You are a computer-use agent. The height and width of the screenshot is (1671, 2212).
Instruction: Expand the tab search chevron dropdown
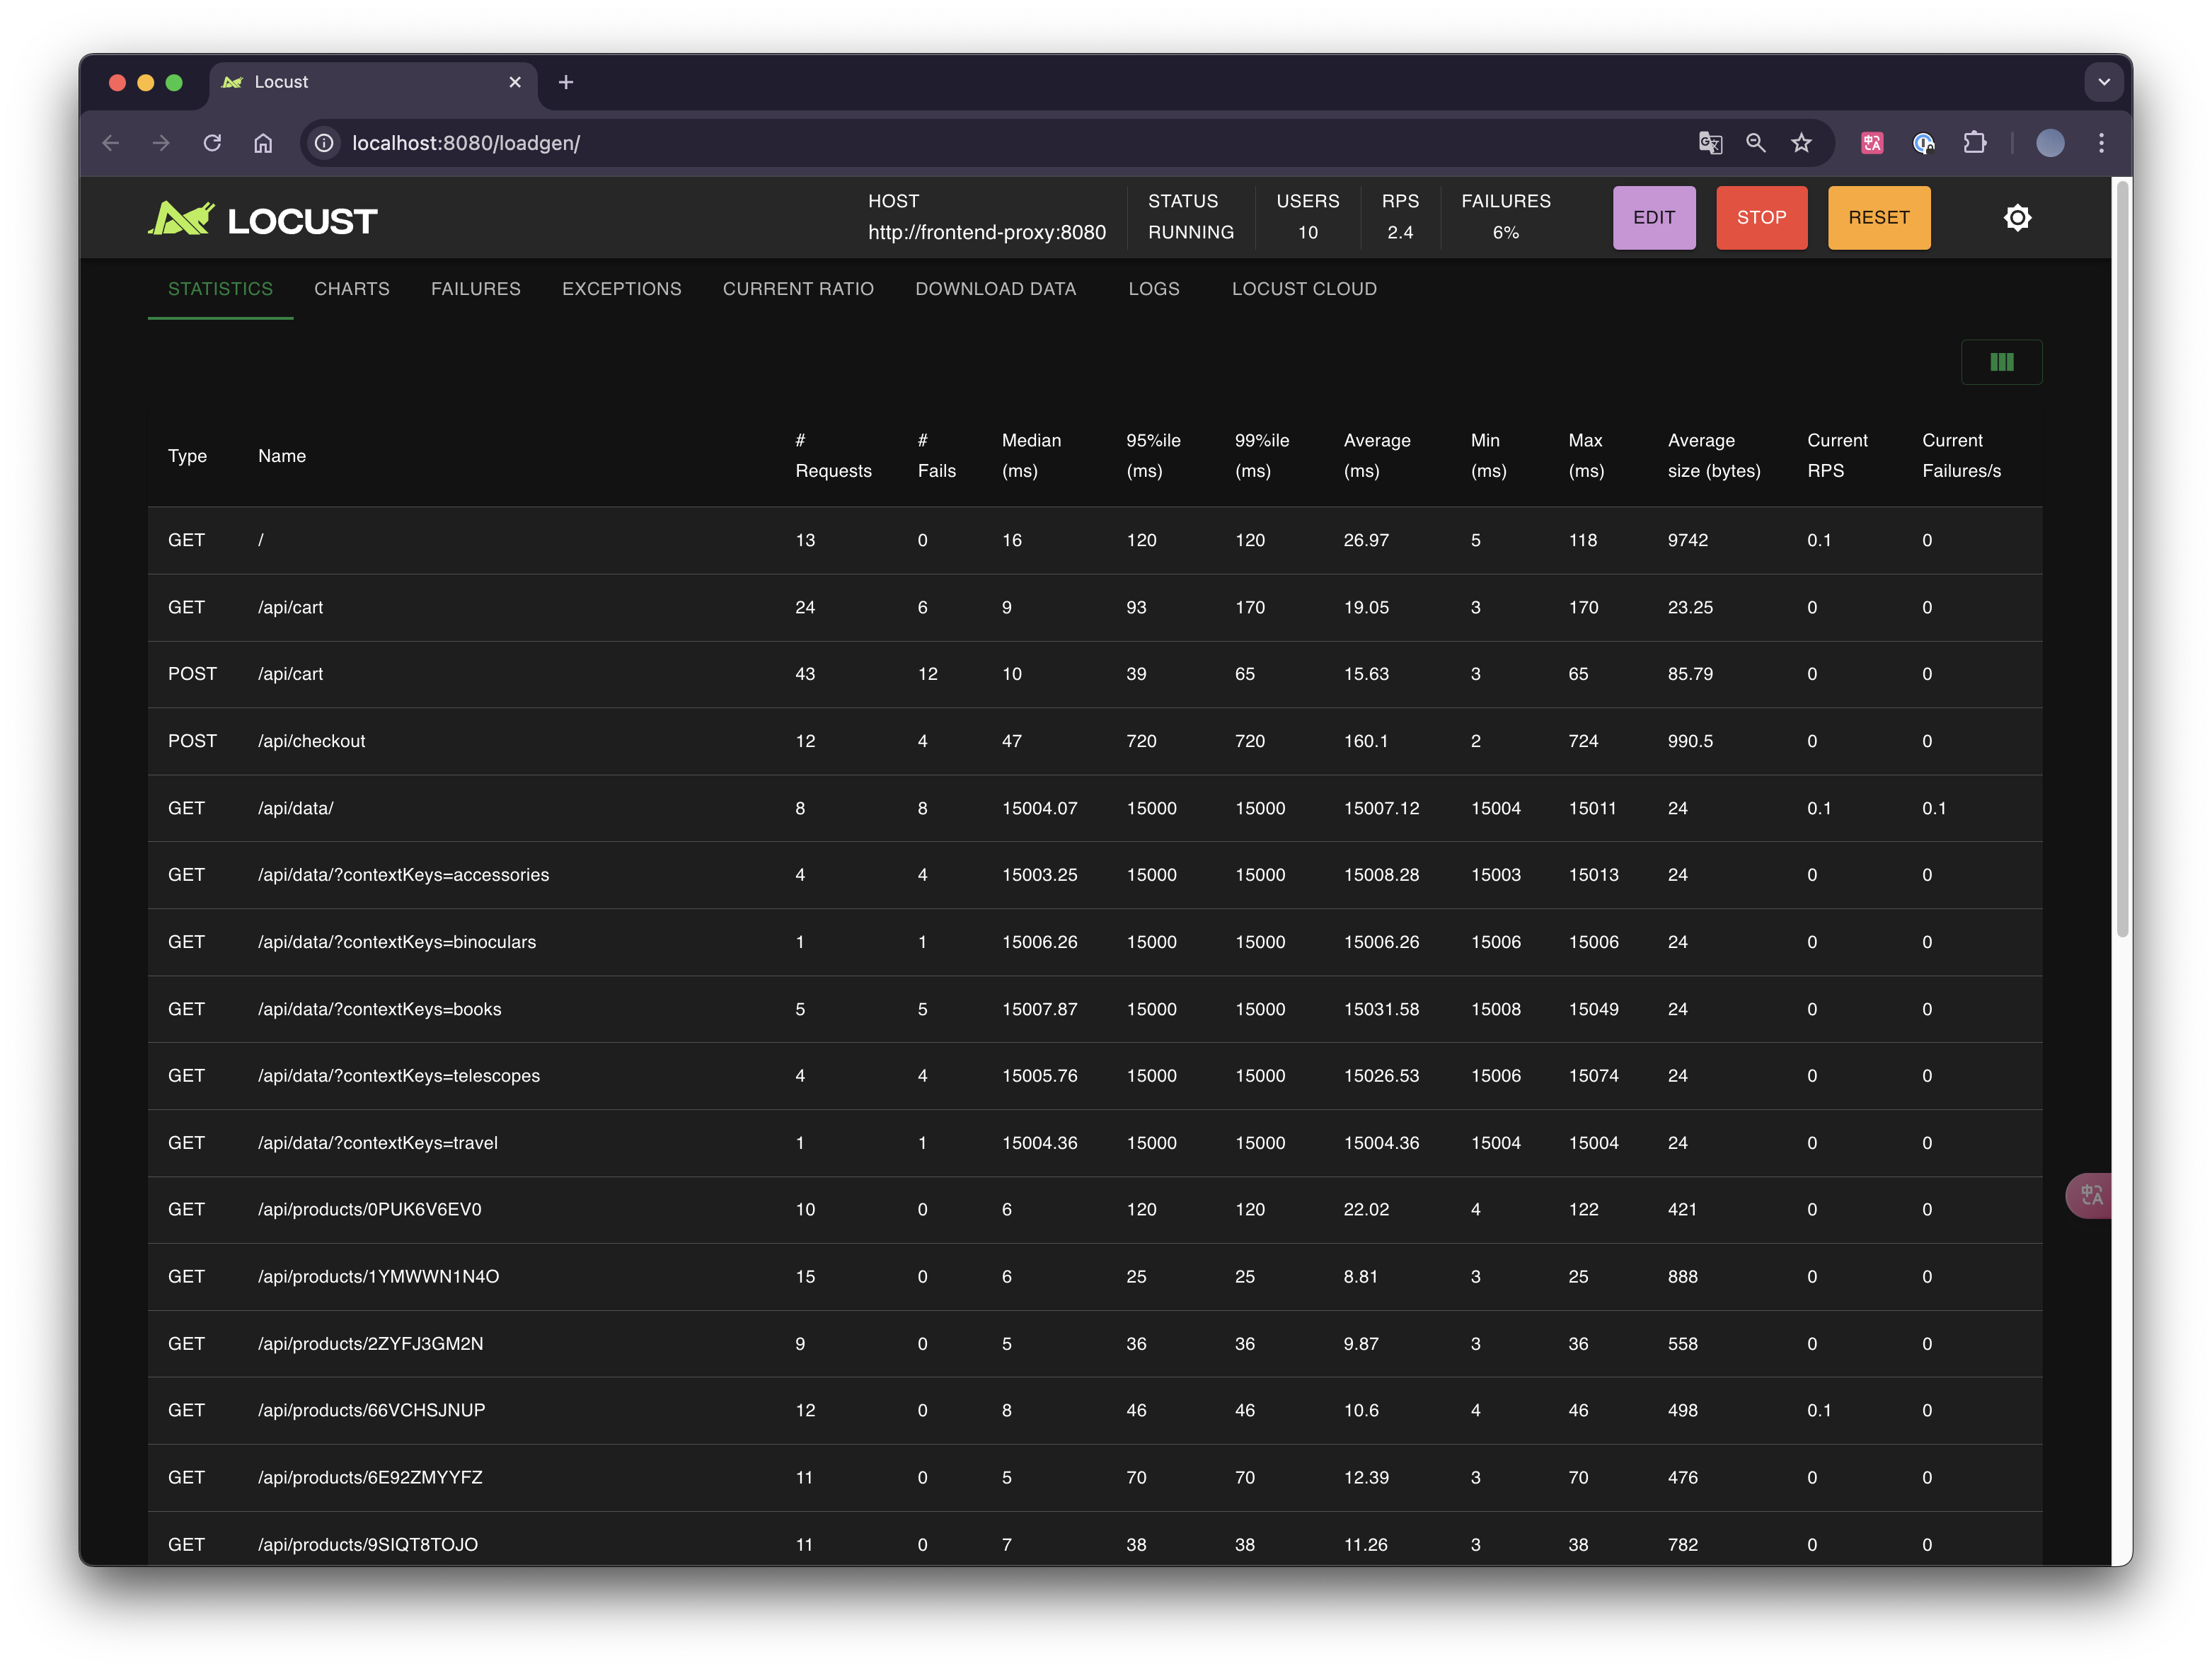click(x=2103, y=82)
